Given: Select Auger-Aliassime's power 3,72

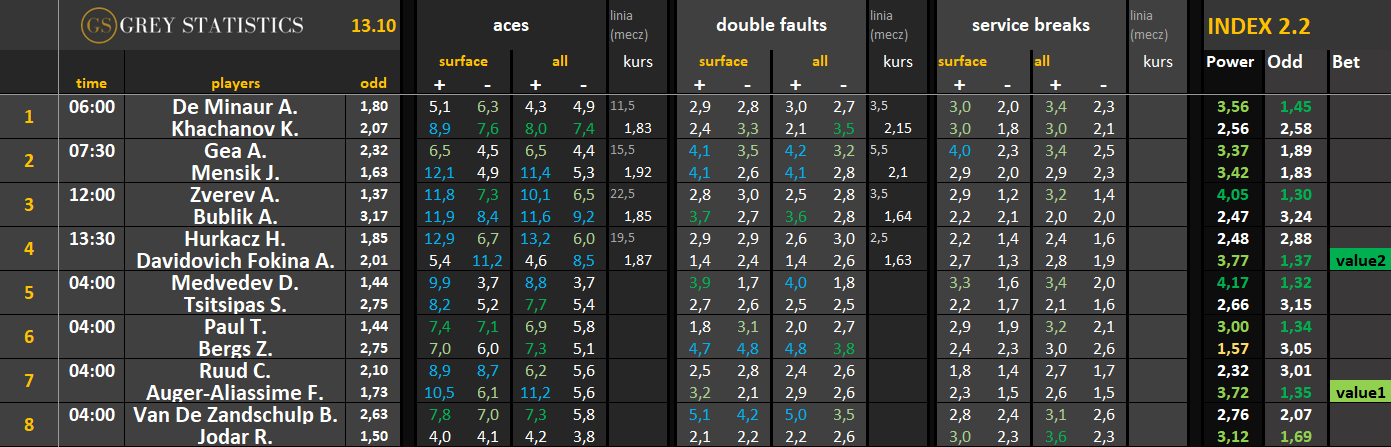Looking at the screenshot, I should 1229,392.
